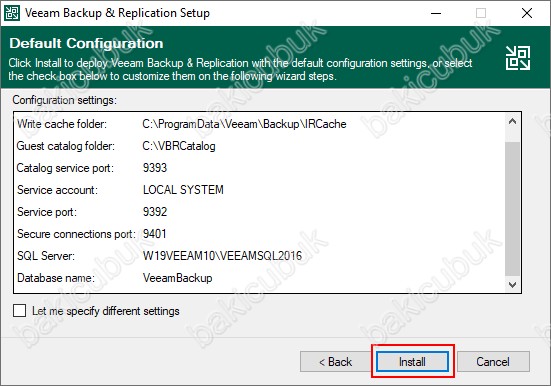551x386 pixels.
Task: Go back with the '< Back' button
Action: pos(335,361)
